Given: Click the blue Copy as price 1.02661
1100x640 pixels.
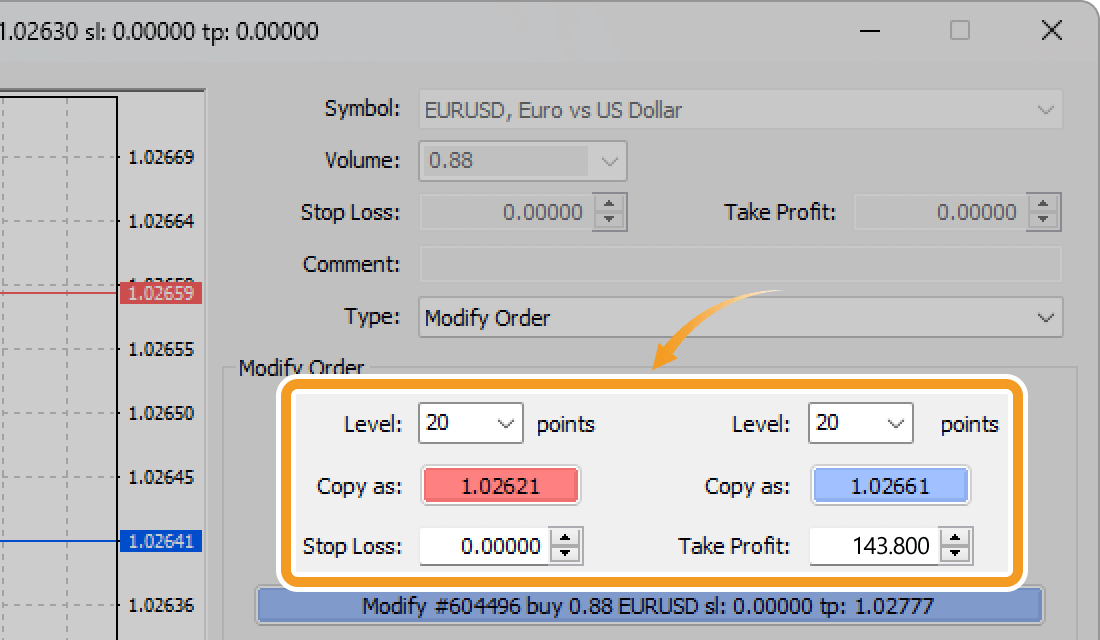Looking at the screenshot, I should point(890,485).
